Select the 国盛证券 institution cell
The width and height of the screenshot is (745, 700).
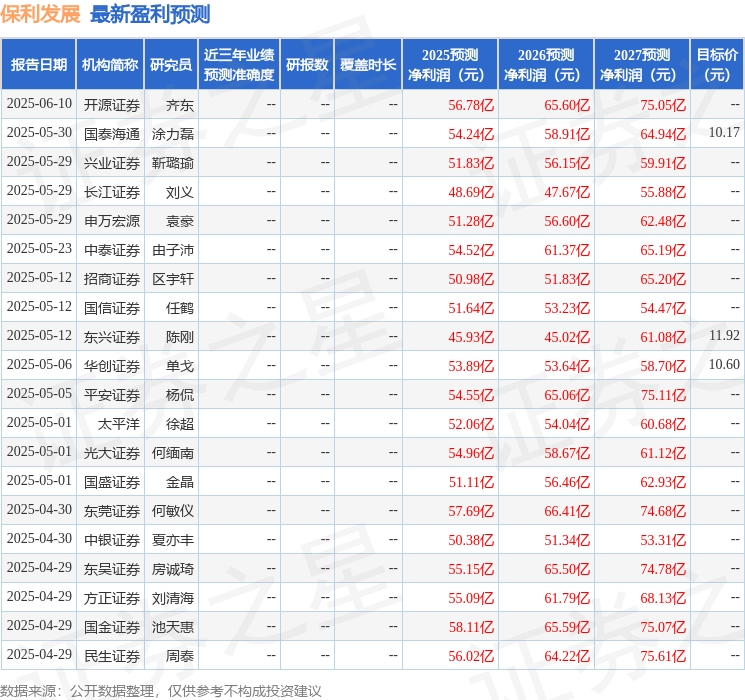click(x=112, y=482)
